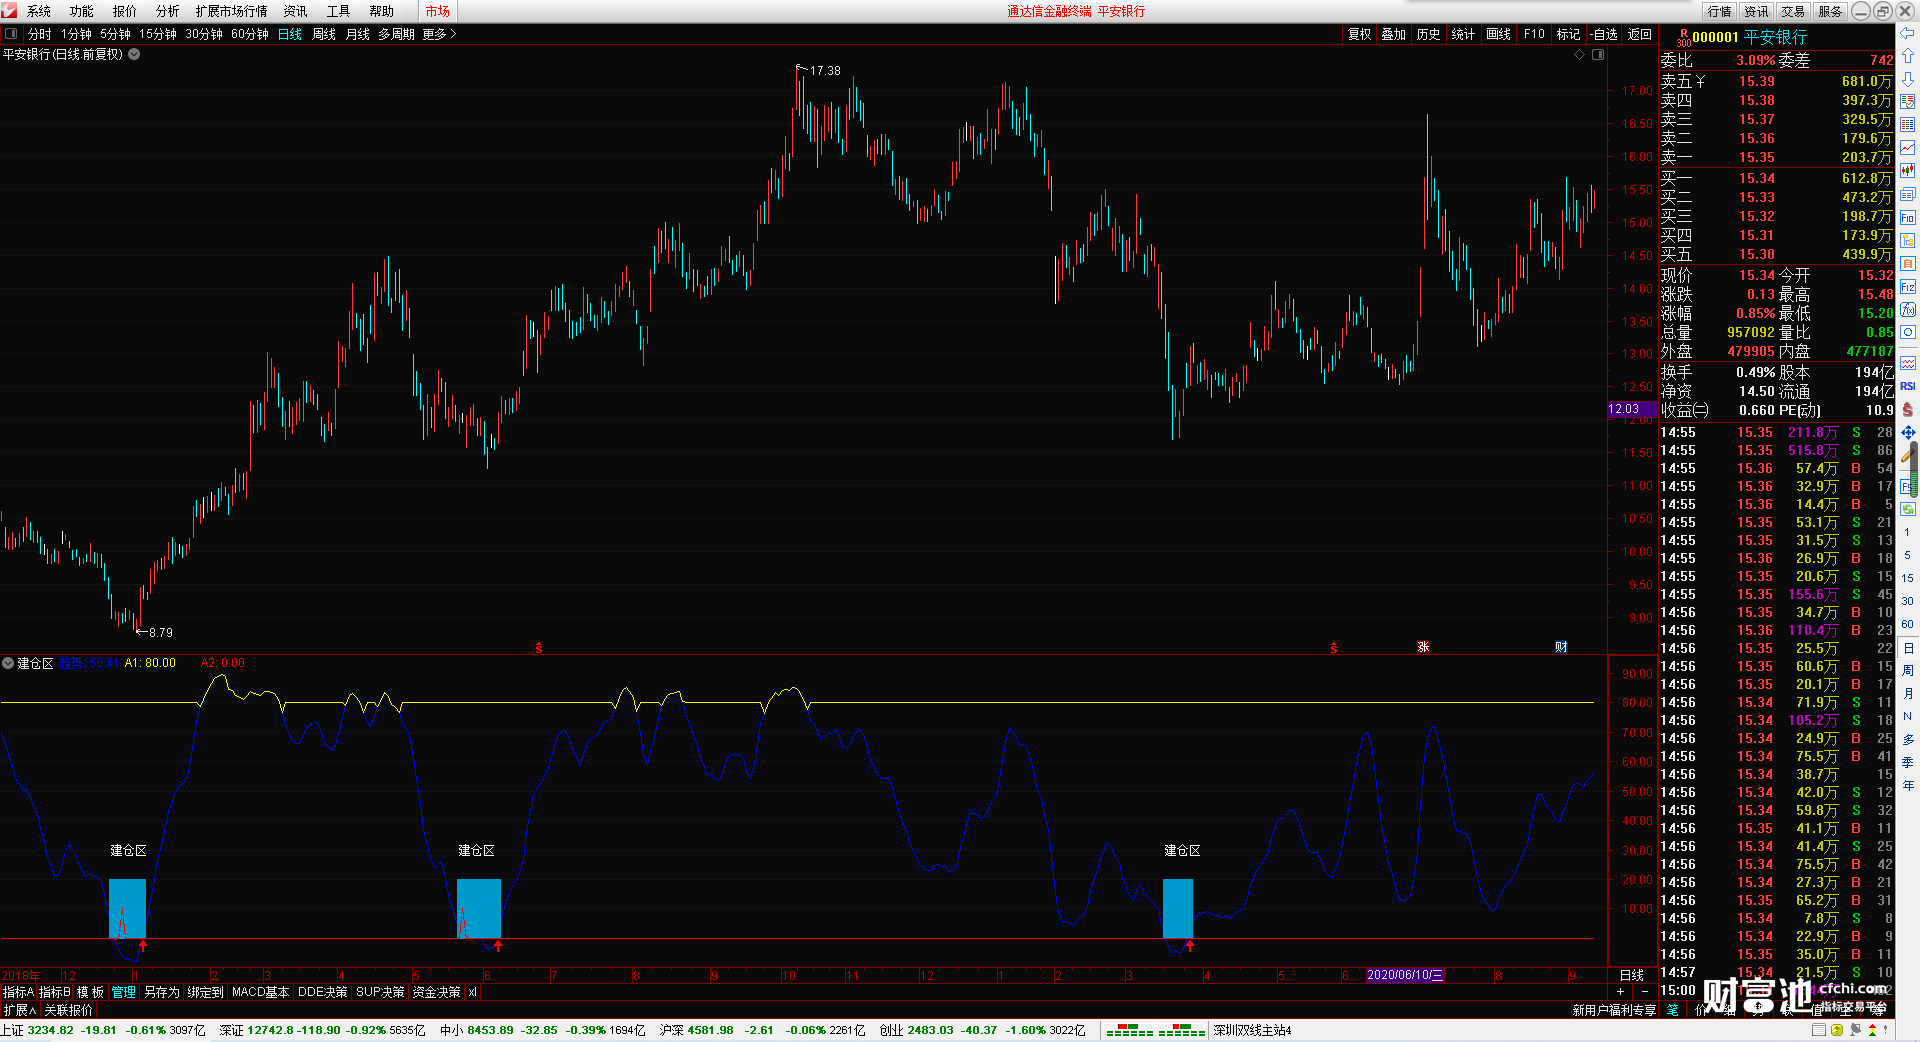Screen dimensions: 1920x1042
Task: Click the red dollar sign sidebar icon
Action: [1908, 410]
